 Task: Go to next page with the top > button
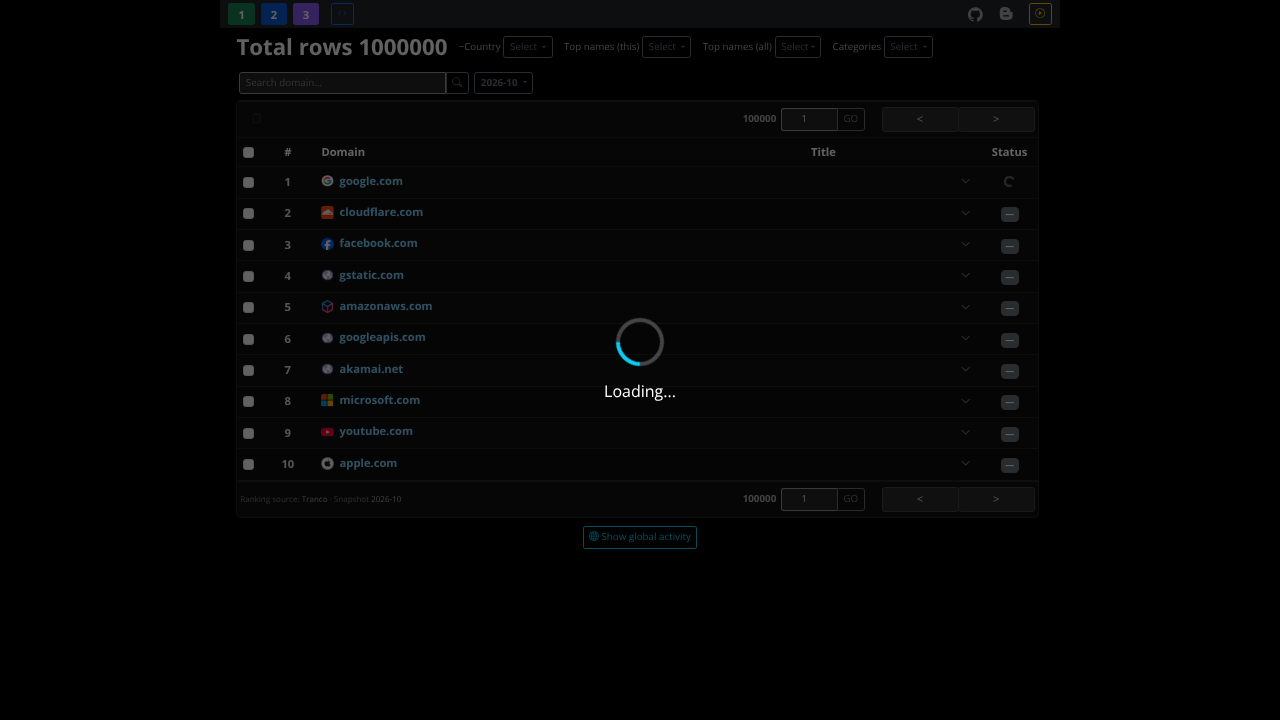point(996,119)
